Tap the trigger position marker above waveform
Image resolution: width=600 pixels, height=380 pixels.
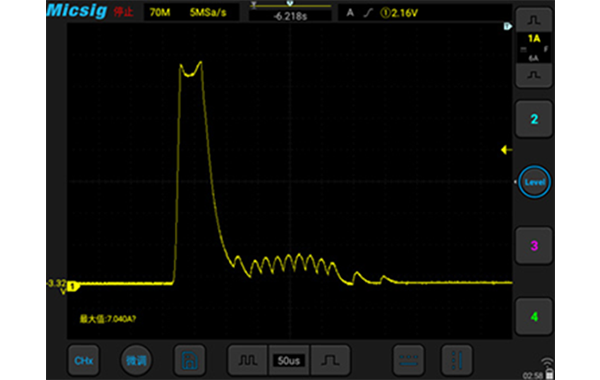pyautogui.click(x=290, y=3)
